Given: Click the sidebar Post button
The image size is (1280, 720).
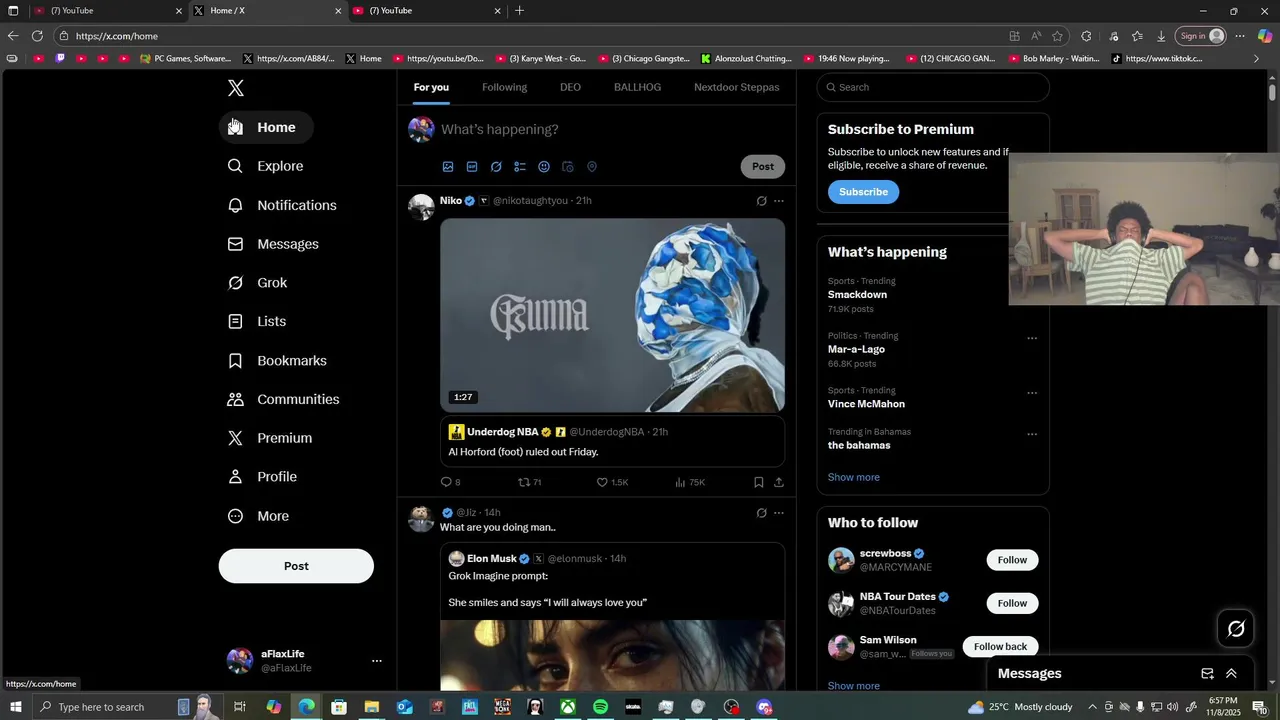Looking at the screenshot, I should [296, 566].
